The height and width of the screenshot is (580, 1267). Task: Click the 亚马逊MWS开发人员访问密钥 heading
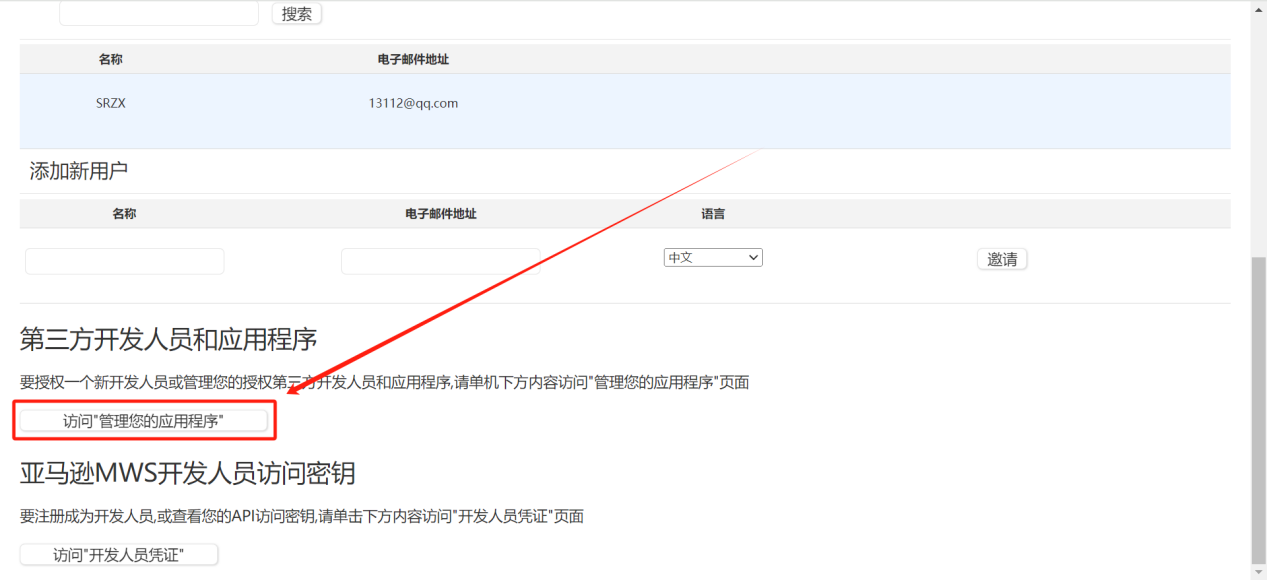[x=187, y=472]
